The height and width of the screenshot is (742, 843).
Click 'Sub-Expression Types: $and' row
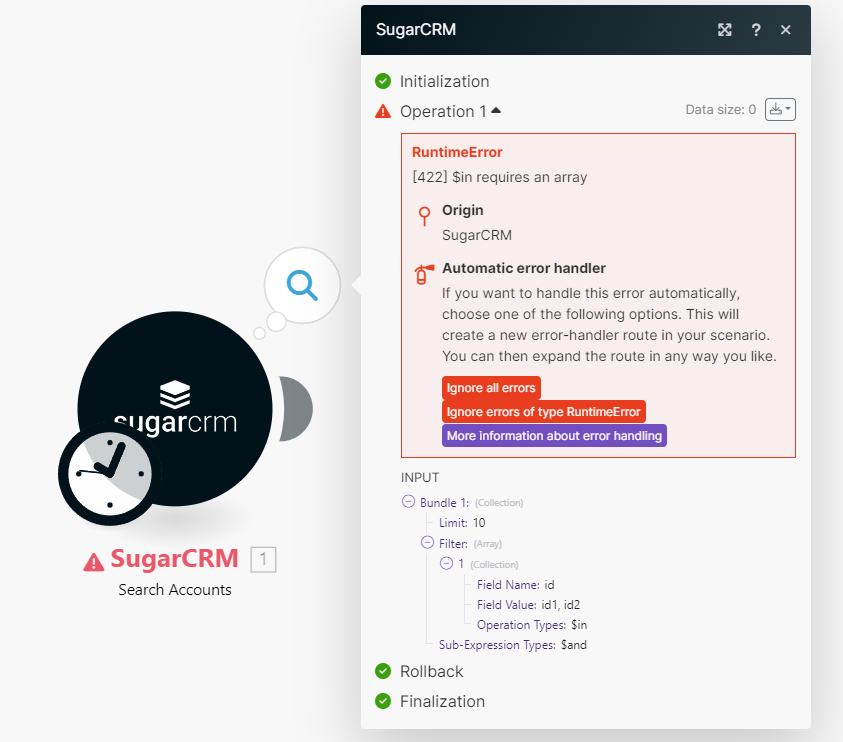point(513,645)
